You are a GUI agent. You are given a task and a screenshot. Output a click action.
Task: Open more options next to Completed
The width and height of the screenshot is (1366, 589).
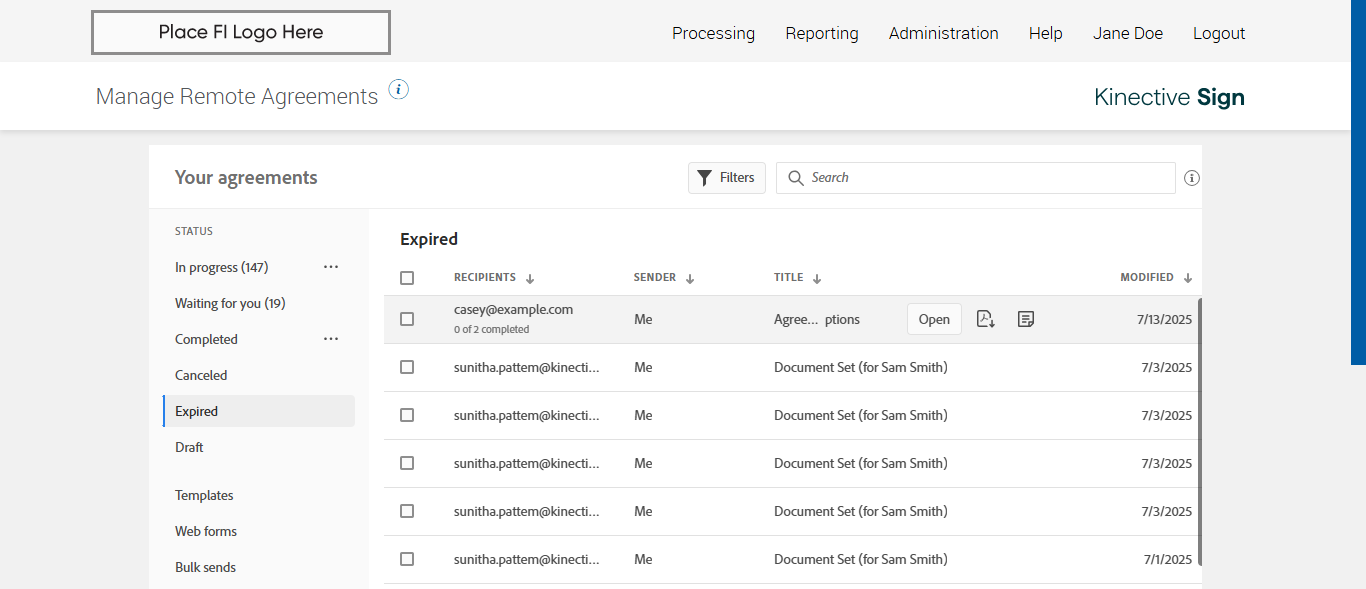pyautogui.click(x=331, y=339)
